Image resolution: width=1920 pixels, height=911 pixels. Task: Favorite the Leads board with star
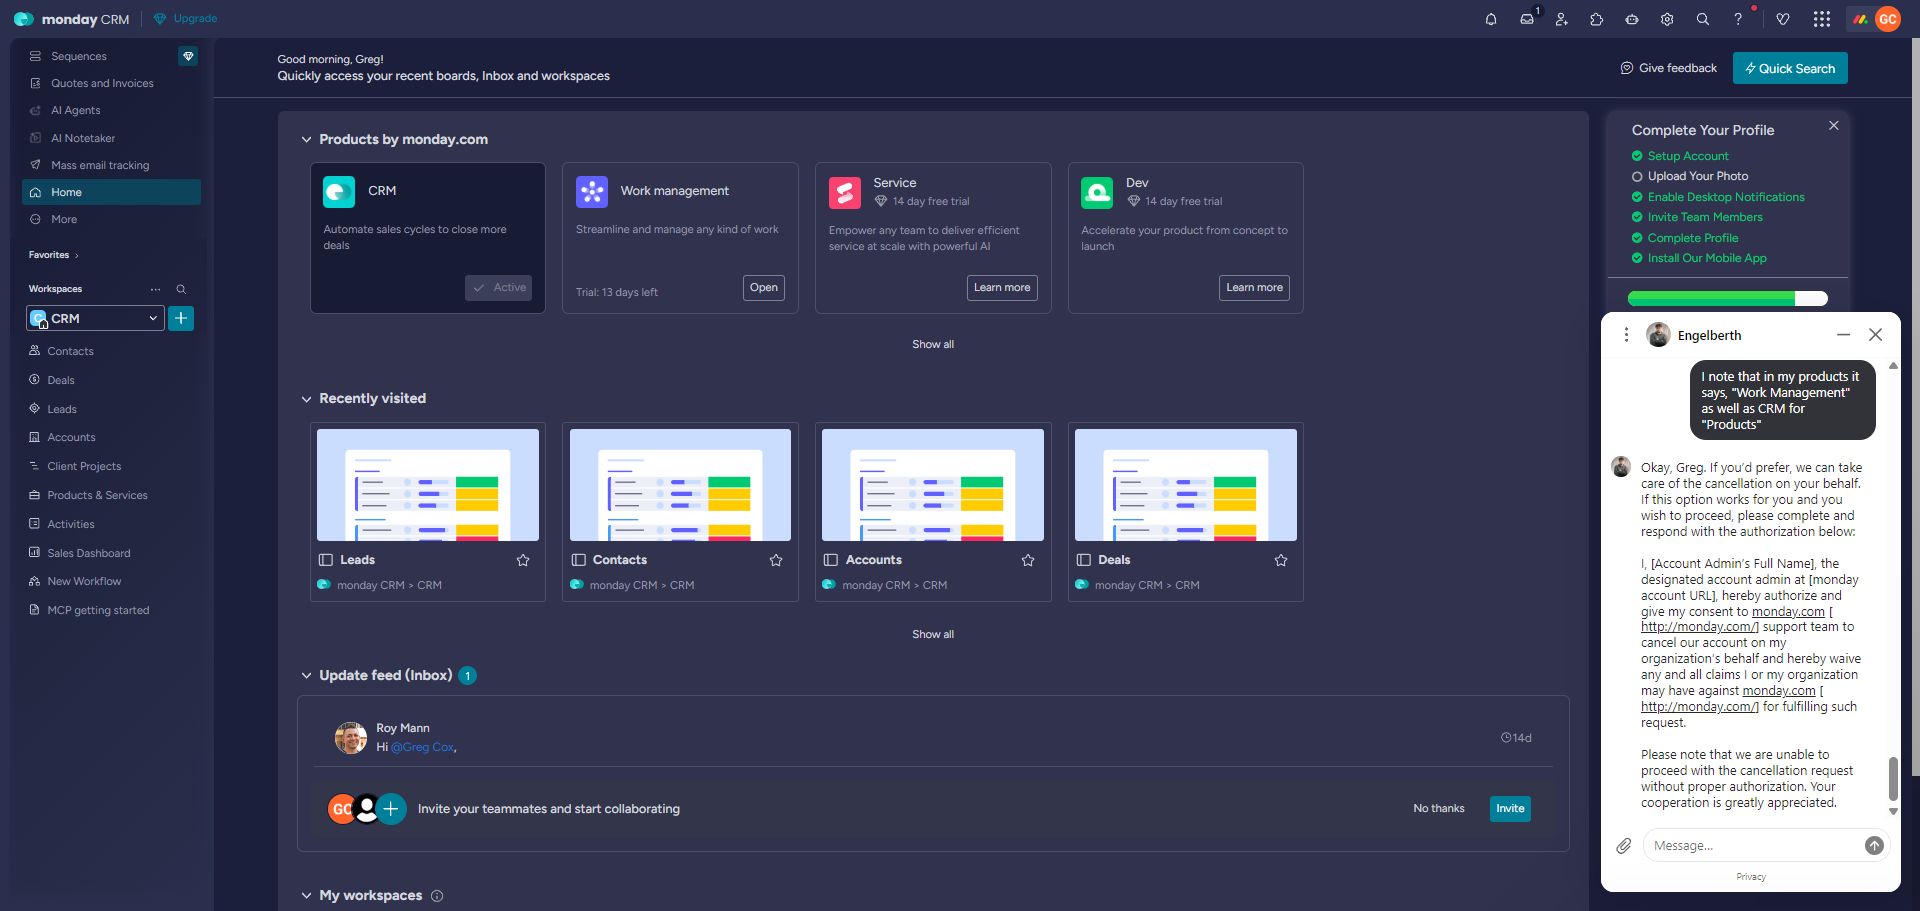(523, 561)
